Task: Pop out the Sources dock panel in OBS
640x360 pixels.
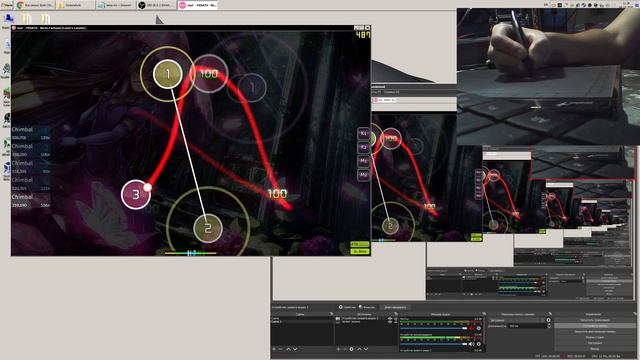Action: pos(396,313)
